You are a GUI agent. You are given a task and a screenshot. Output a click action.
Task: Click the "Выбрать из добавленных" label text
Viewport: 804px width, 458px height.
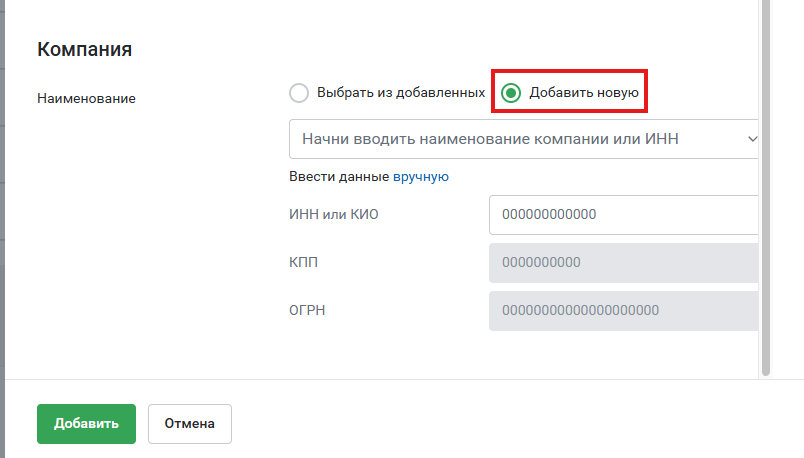pos(401,92)
